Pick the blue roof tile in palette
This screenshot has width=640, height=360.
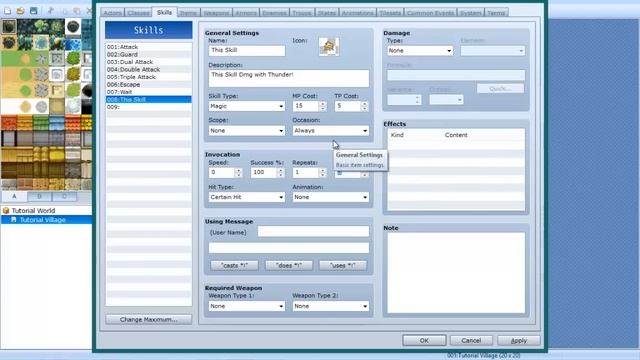[x=56, y=122]
